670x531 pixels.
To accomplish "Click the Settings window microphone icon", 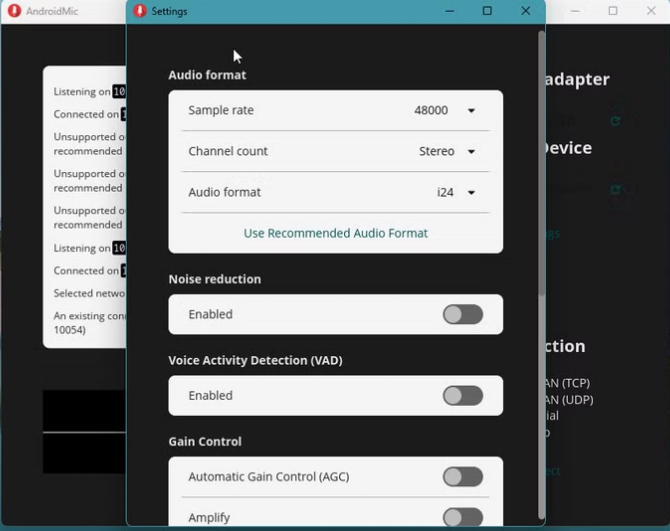I will coord(140,11).
